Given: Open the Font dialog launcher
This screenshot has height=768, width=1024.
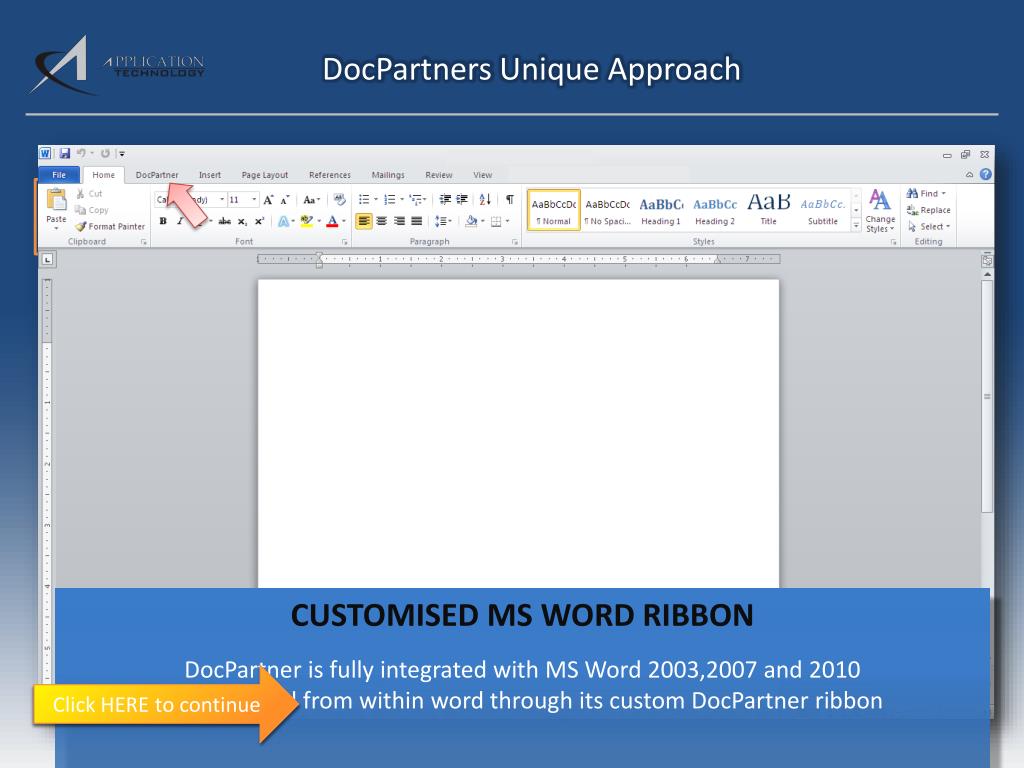Looking at the screenshot, I should pyautogui.click(x=345, y=242).
